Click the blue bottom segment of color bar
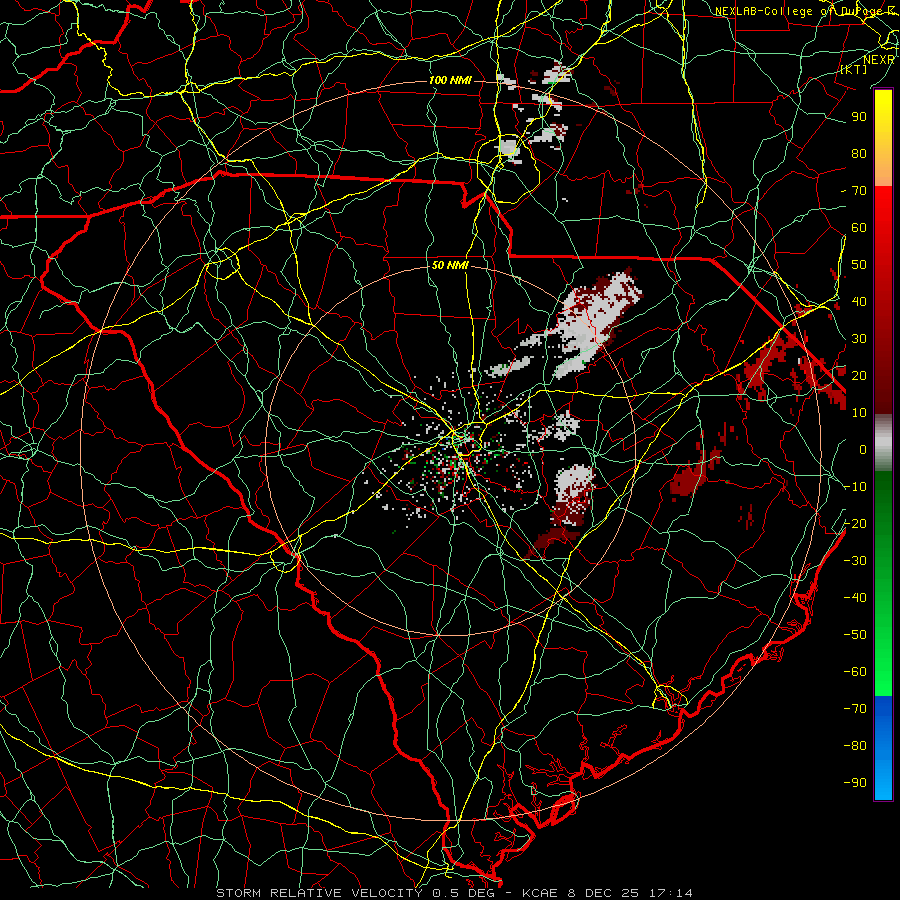The image size is (900, 900). click(883, 748)
